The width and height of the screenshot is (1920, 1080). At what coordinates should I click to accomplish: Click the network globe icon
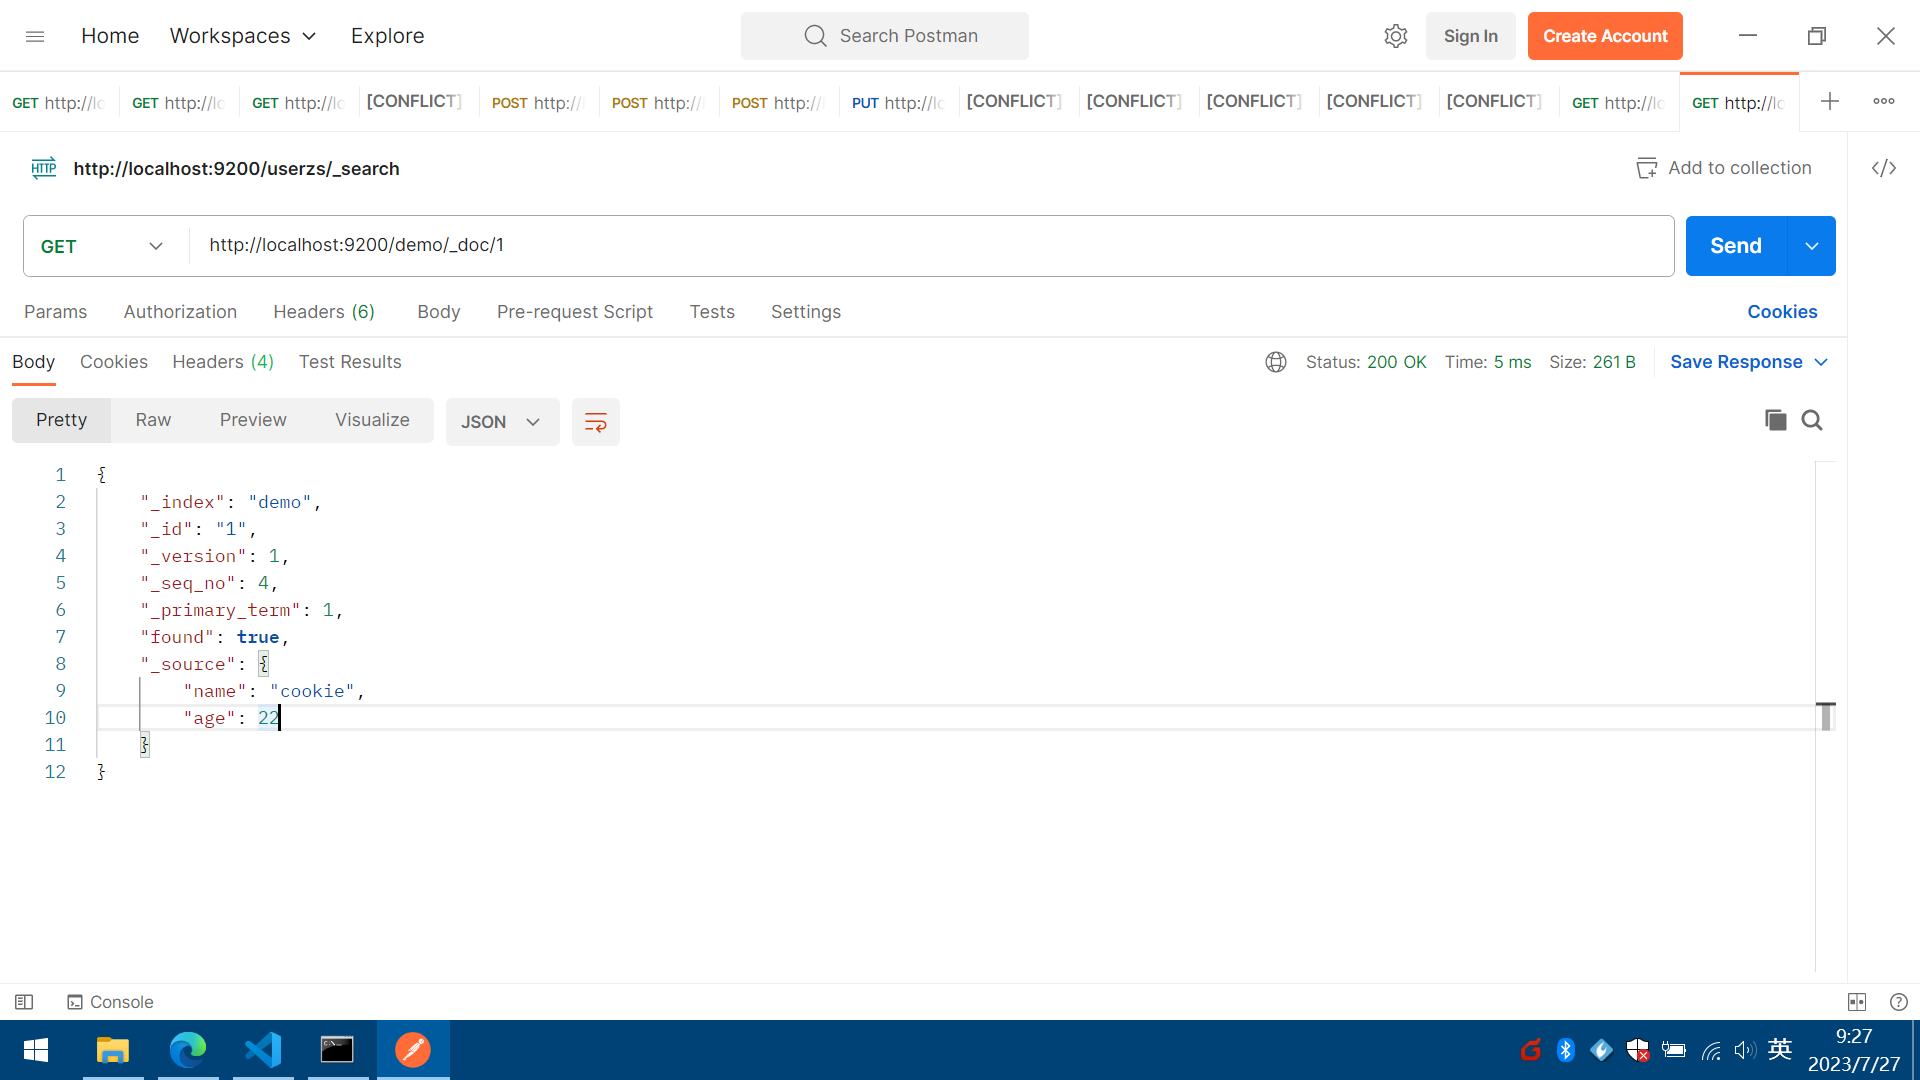[1276, 362]
